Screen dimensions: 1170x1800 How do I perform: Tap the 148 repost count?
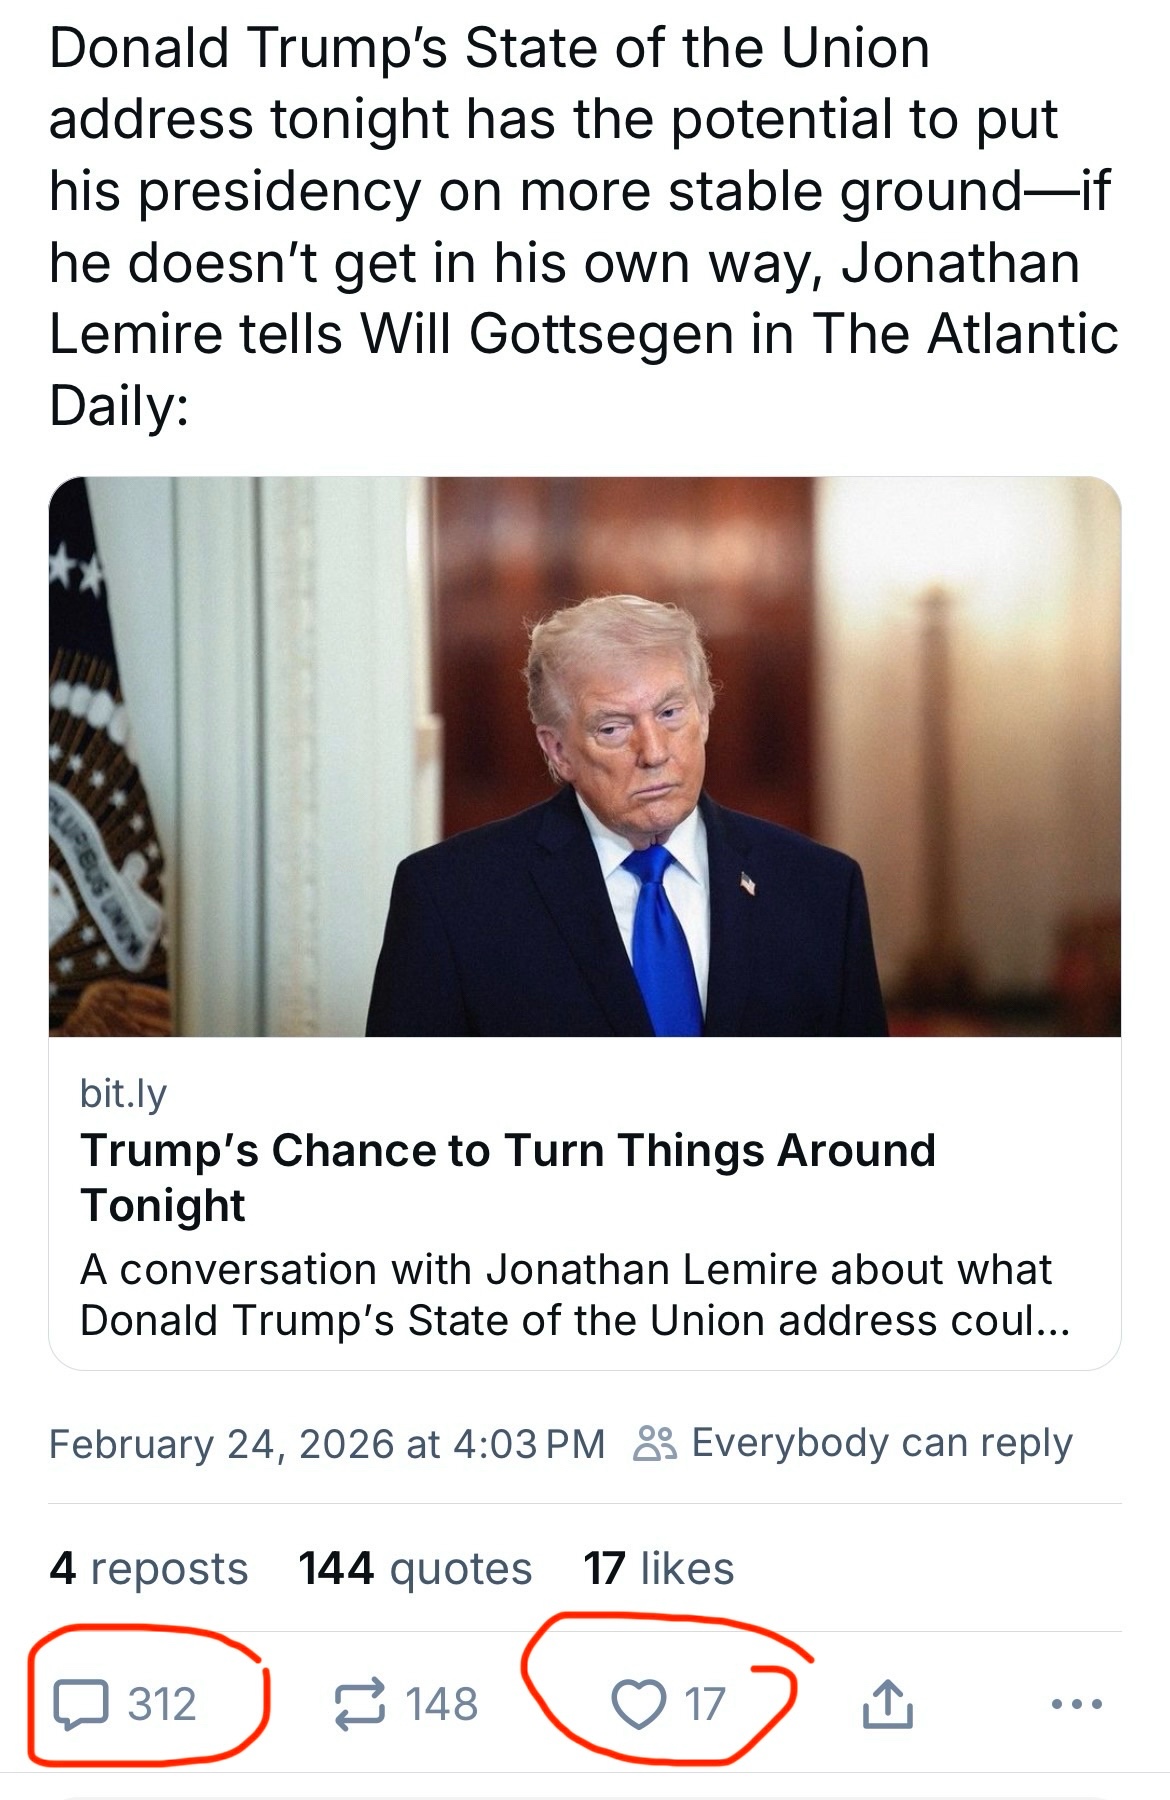441,1704
